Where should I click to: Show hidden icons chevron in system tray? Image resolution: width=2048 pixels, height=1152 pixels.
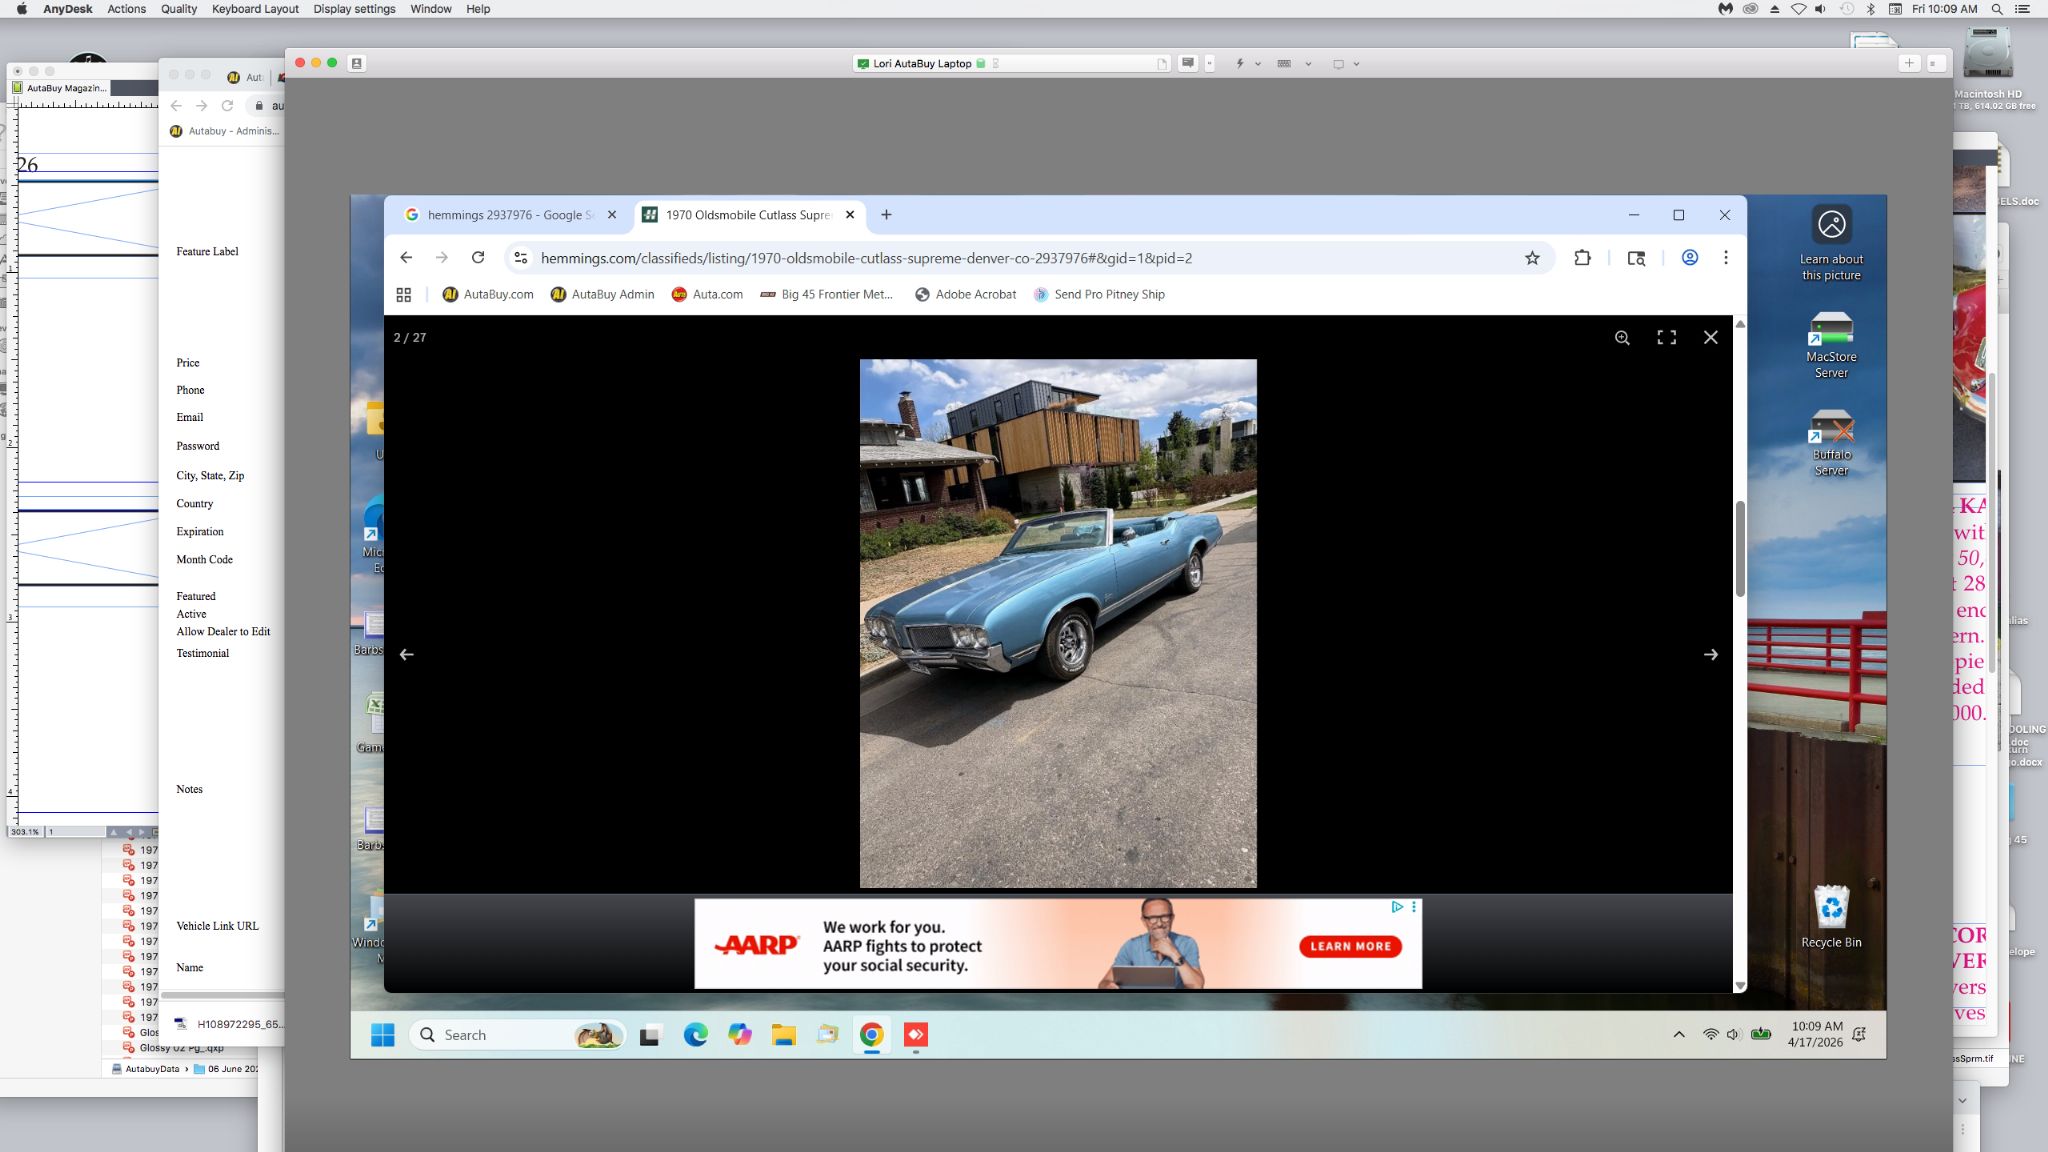[1678, 1035]
